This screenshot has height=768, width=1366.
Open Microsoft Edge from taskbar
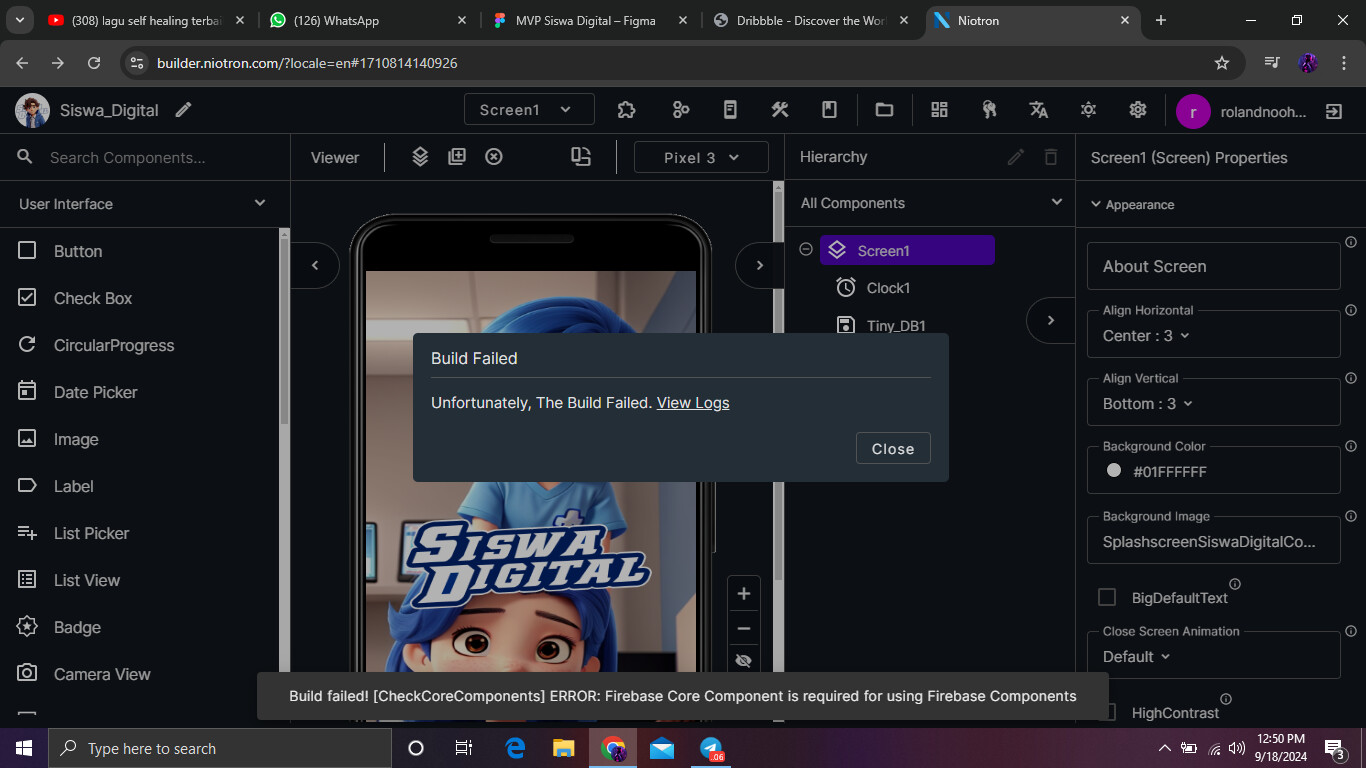[516, 748]
